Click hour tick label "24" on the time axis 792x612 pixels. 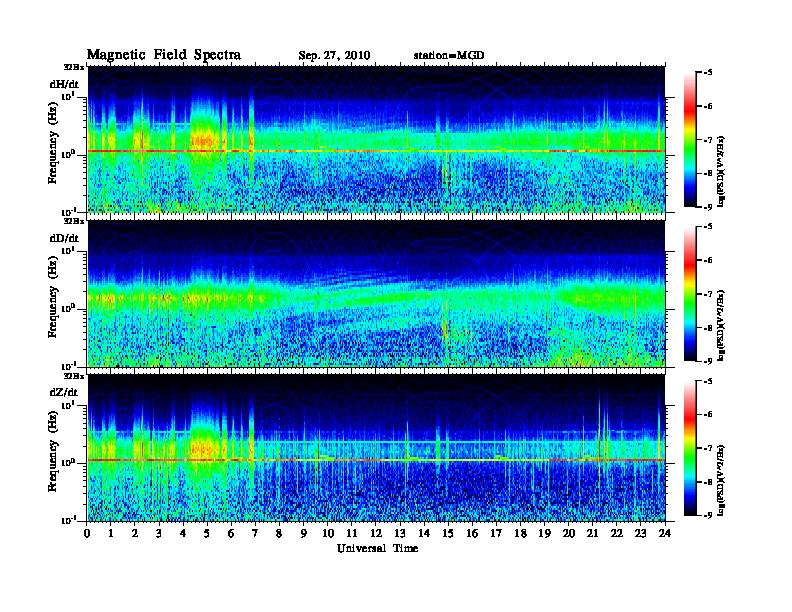(665, 534)
